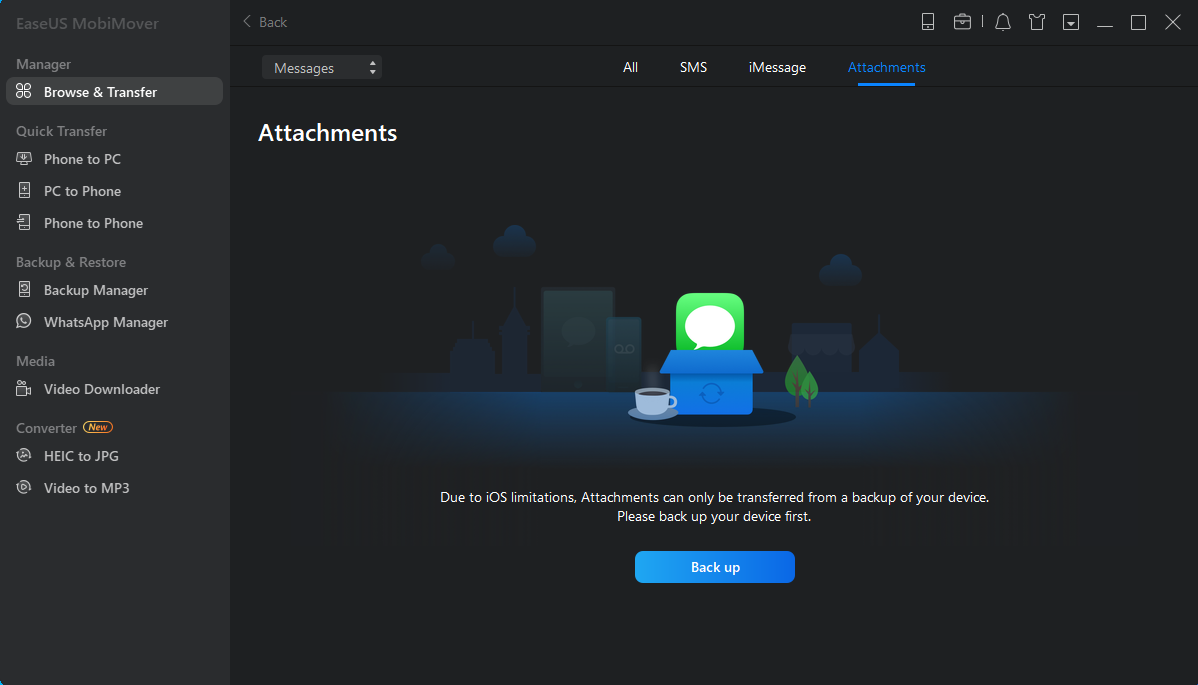Click the Manager section label

click(43, 64)
